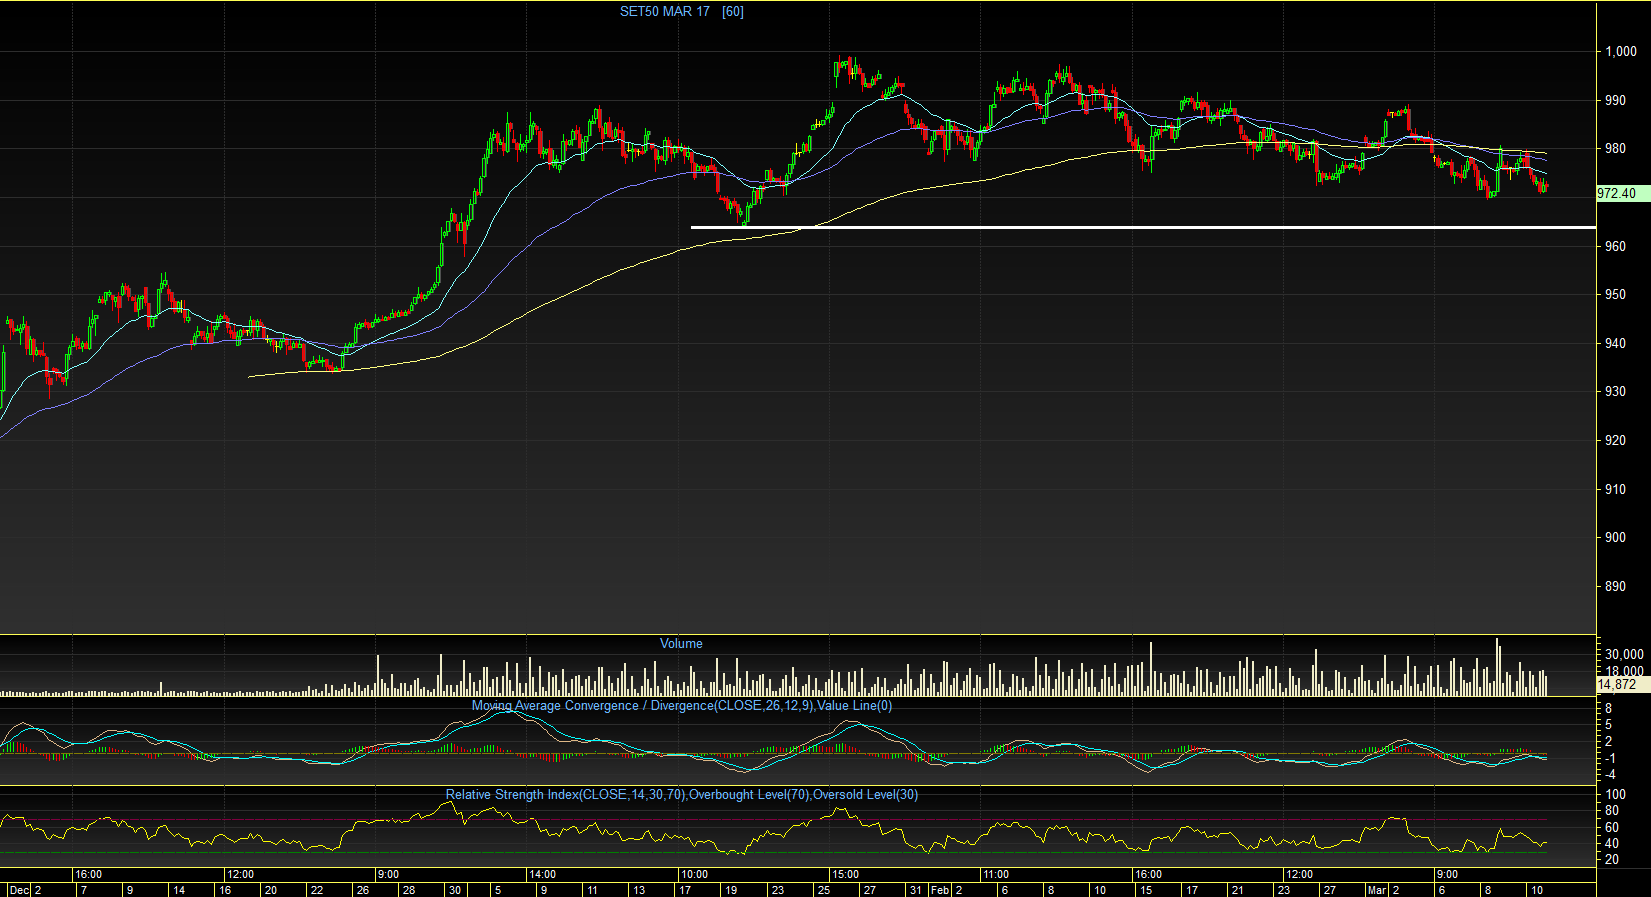Image resolution: width=1651 pixels, height=897 pixels.
Task: Select the Moving Average Convergence / Divergence indicator label
Action: click(682, 706)
